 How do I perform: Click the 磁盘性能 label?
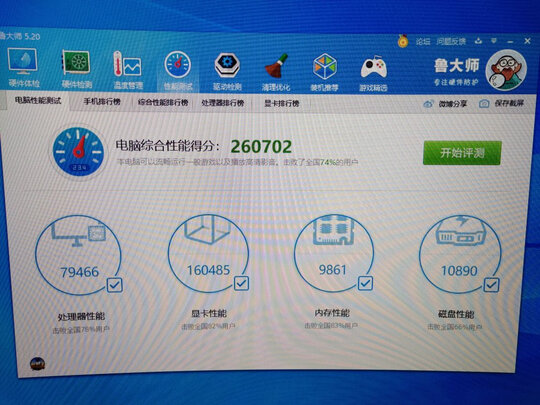pos(456,314)
